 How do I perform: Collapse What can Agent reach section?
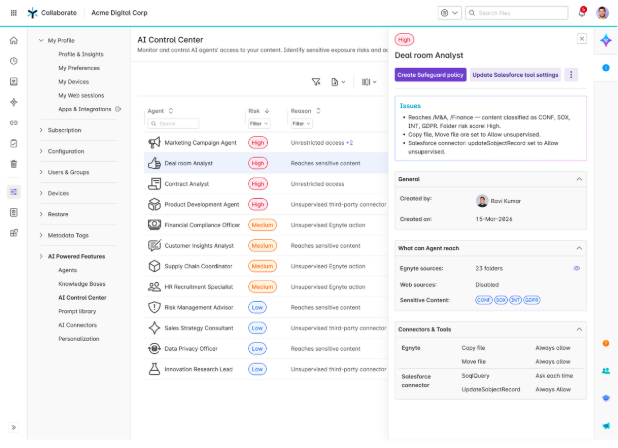pos(579,248)
